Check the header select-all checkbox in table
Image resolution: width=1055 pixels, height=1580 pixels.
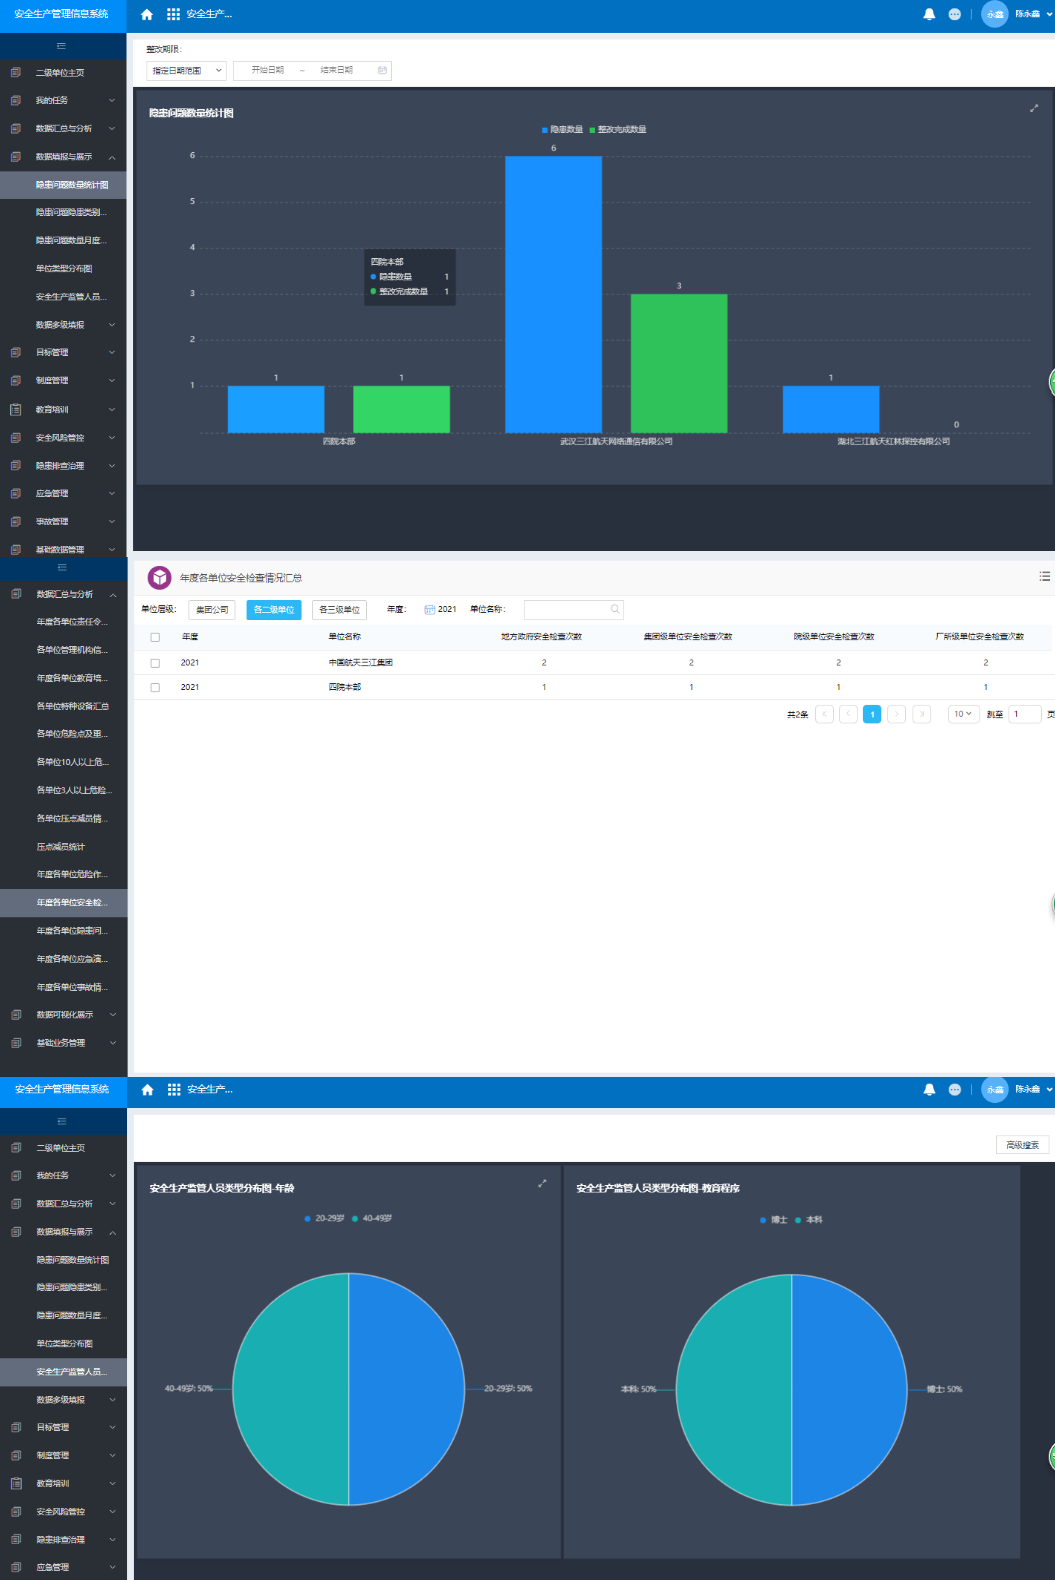155,637
